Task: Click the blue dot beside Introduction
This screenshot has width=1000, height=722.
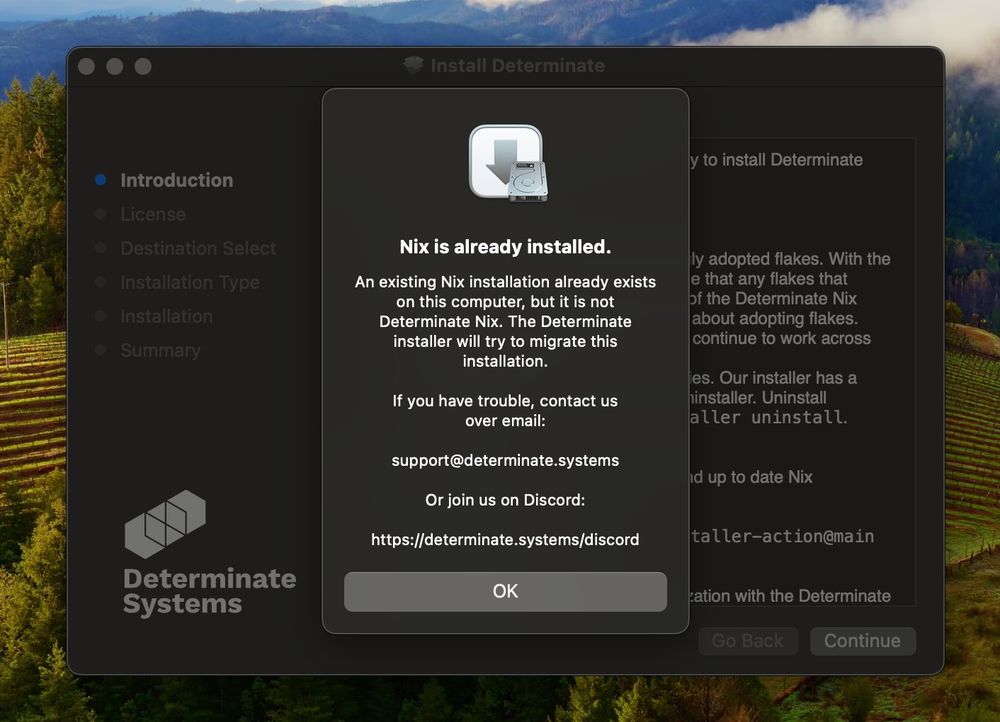Action: click(x=100, y=180)
